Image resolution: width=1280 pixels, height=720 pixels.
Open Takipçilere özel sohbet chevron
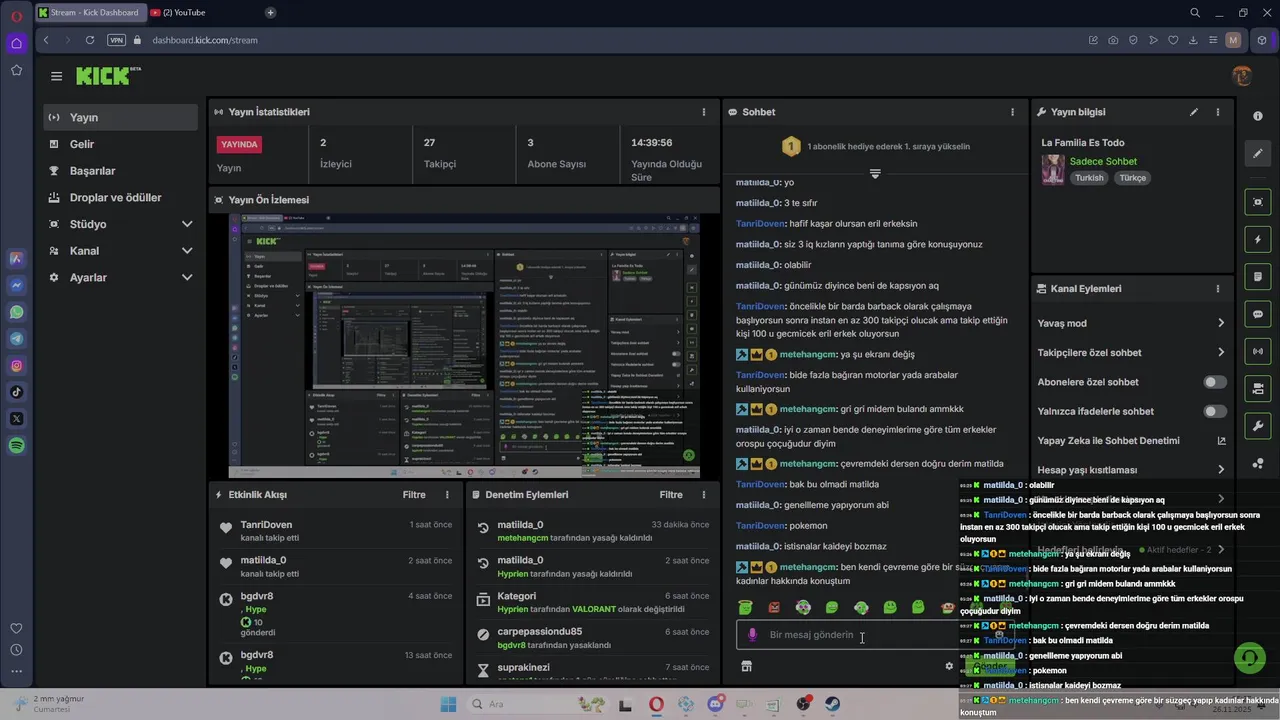1221,352
